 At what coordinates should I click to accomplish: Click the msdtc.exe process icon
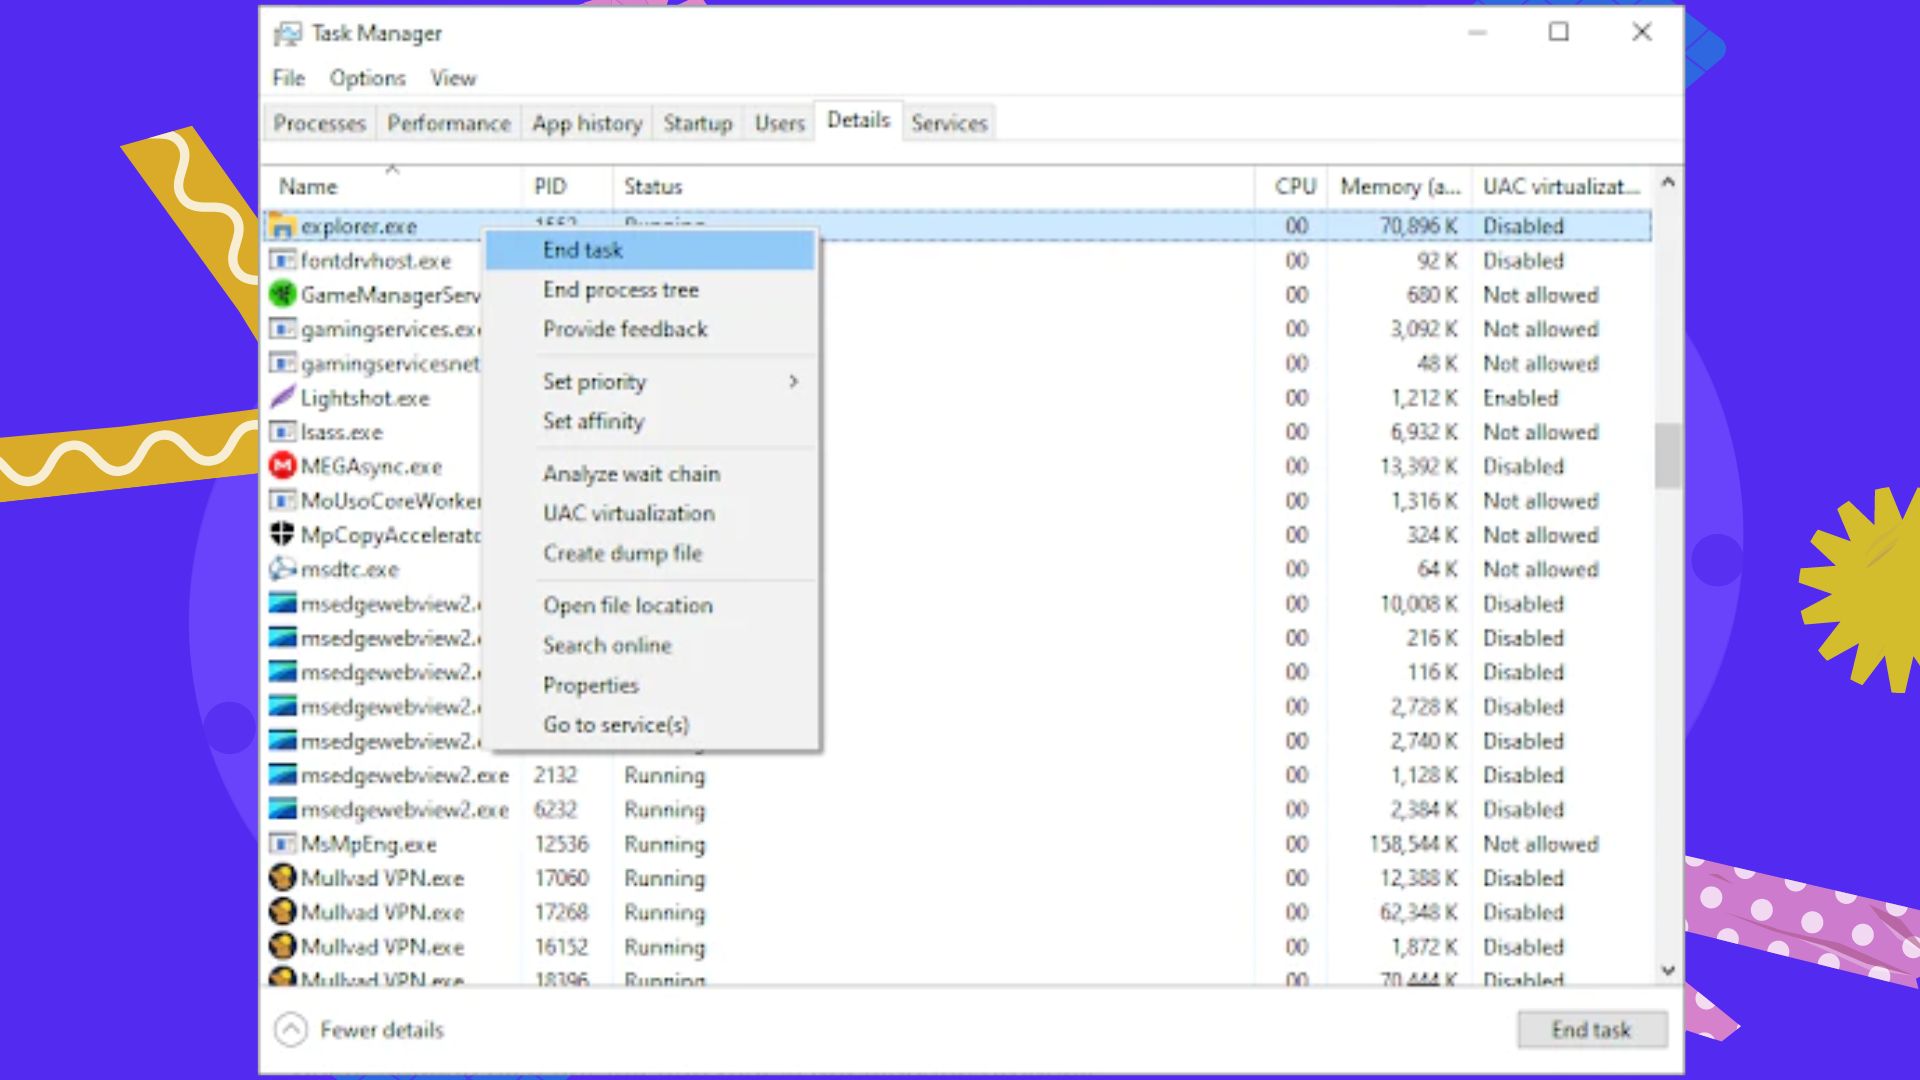[283, 569]
